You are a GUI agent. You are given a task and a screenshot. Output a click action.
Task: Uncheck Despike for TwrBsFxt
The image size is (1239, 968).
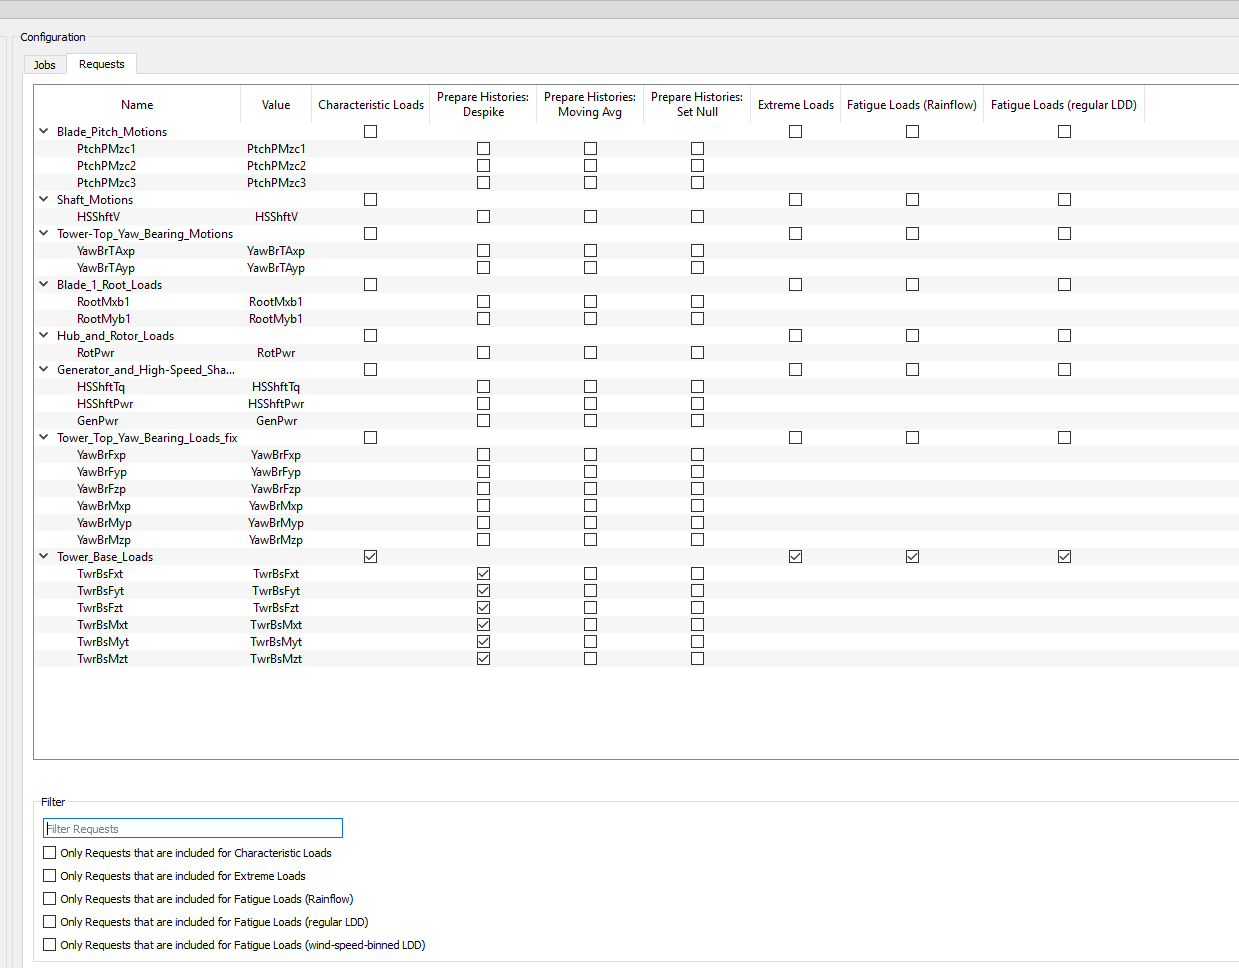pos(484,574)
